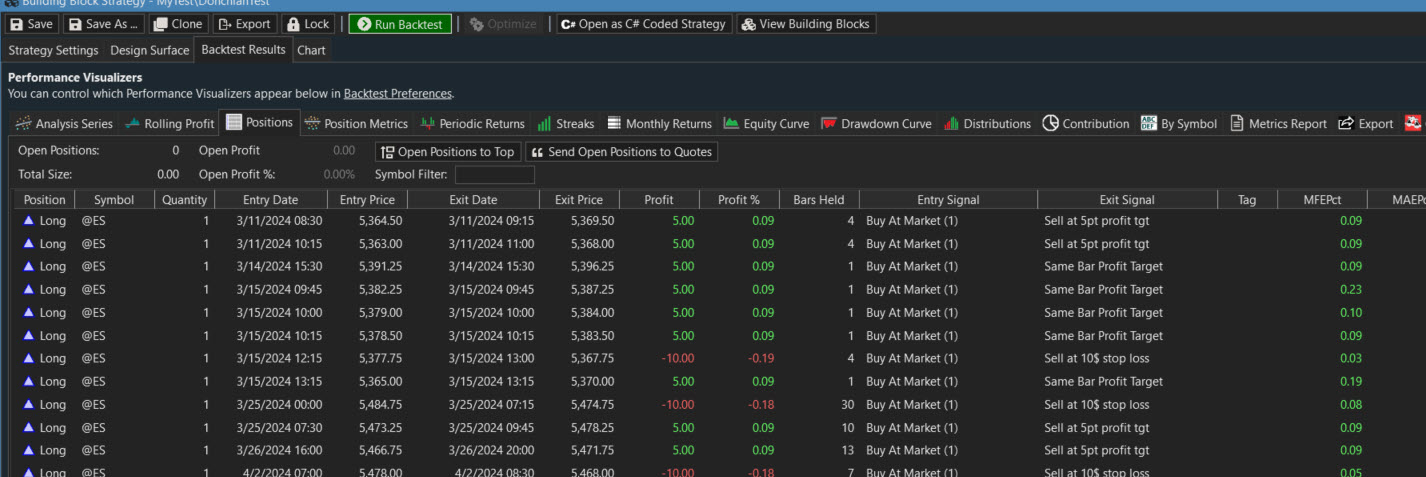Click Send Open Positions to Quotes

click(621, 152)
